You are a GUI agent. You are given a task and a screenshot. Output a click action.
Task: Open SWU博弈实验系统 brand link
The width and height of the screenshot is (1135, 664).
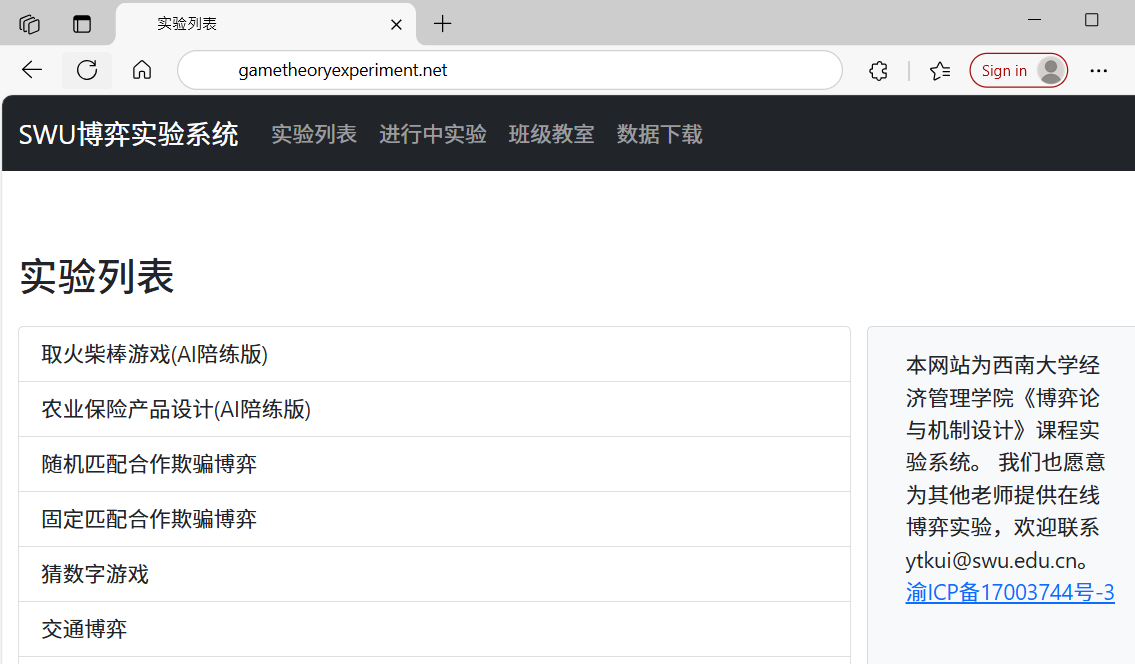click(128, 134)
